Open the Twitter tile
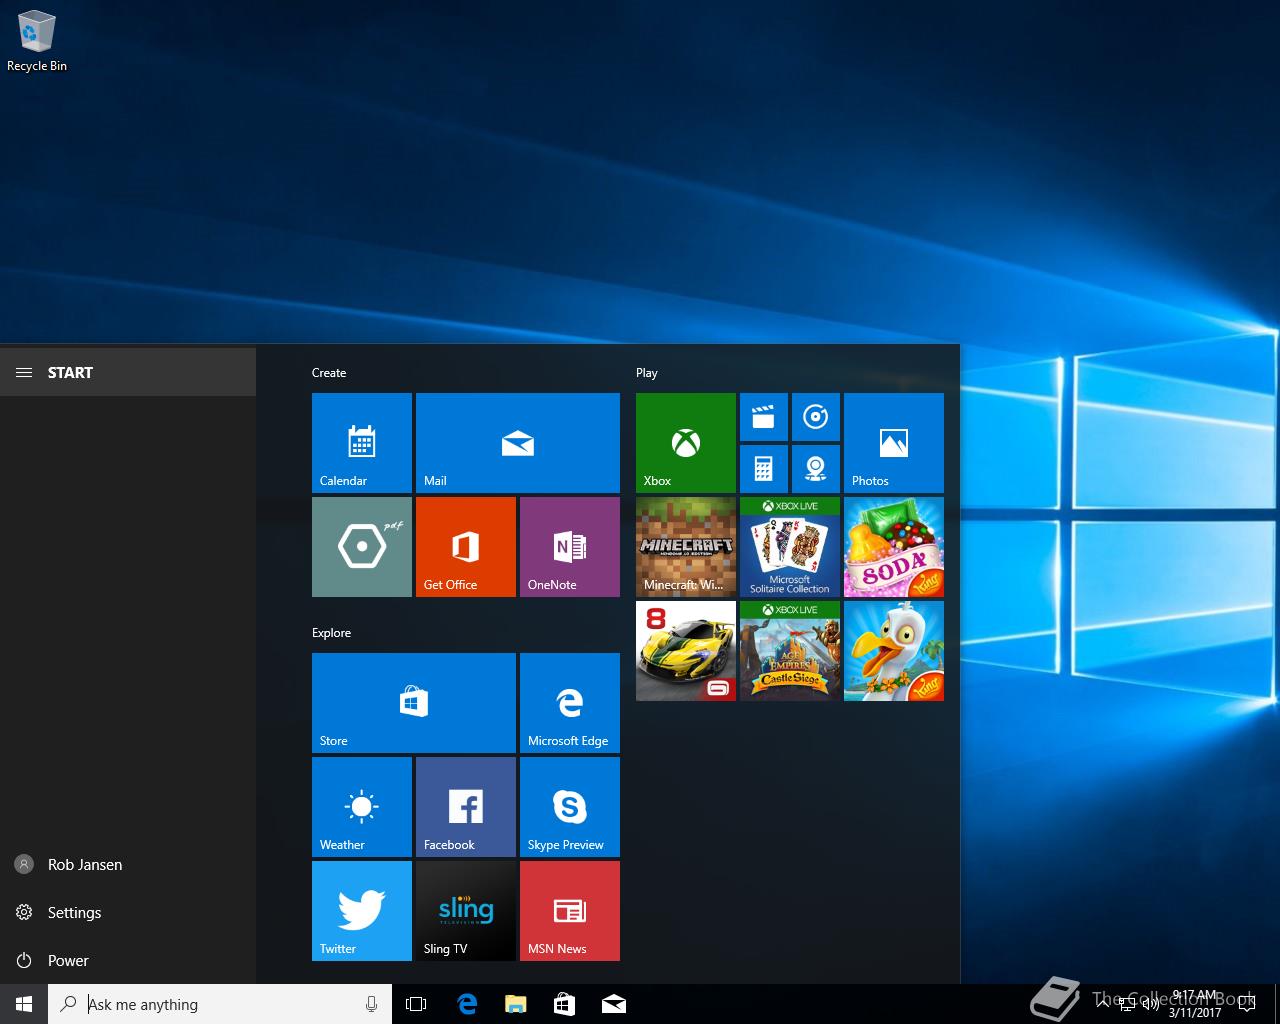The height and width of the screenshot is (1024, 1280). [362, 911]
